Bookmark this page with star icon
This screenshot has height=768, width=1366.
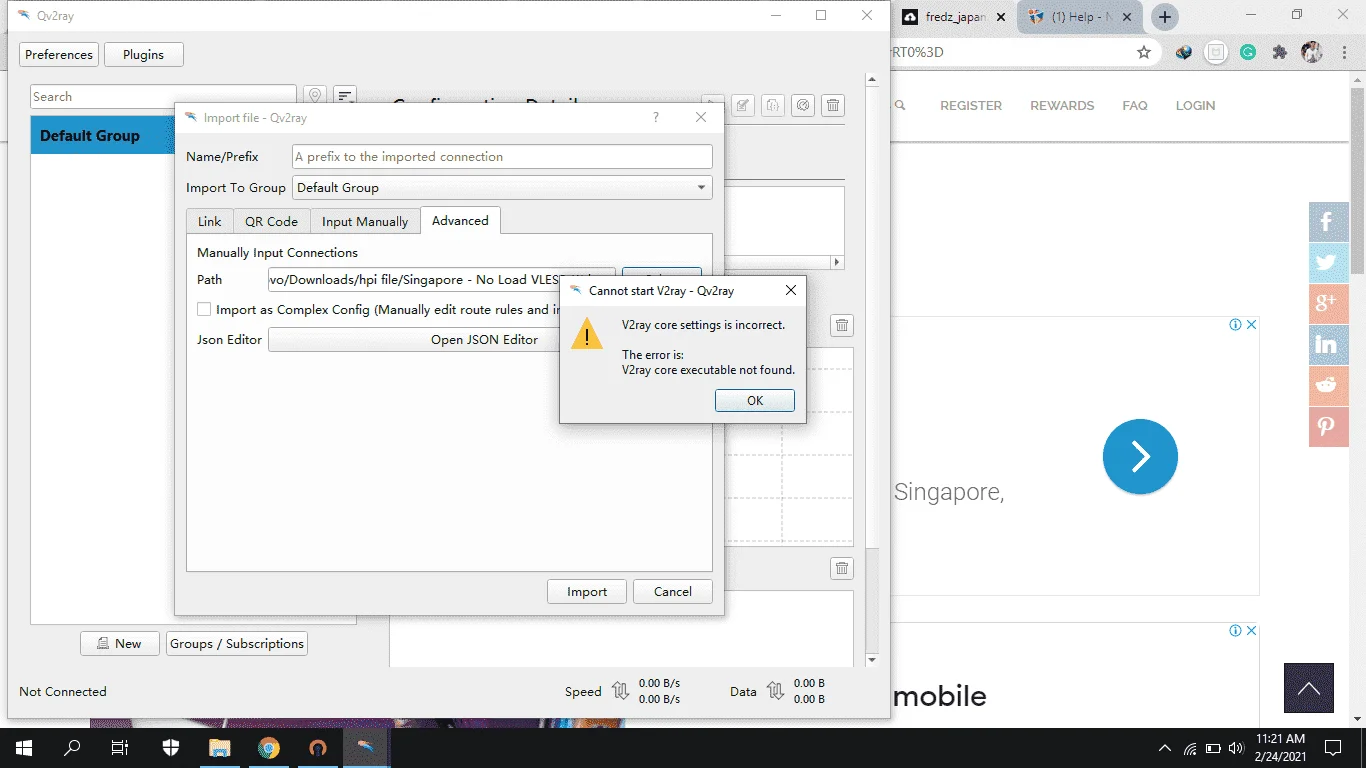pyautogui.click(x=1144, y=52)
